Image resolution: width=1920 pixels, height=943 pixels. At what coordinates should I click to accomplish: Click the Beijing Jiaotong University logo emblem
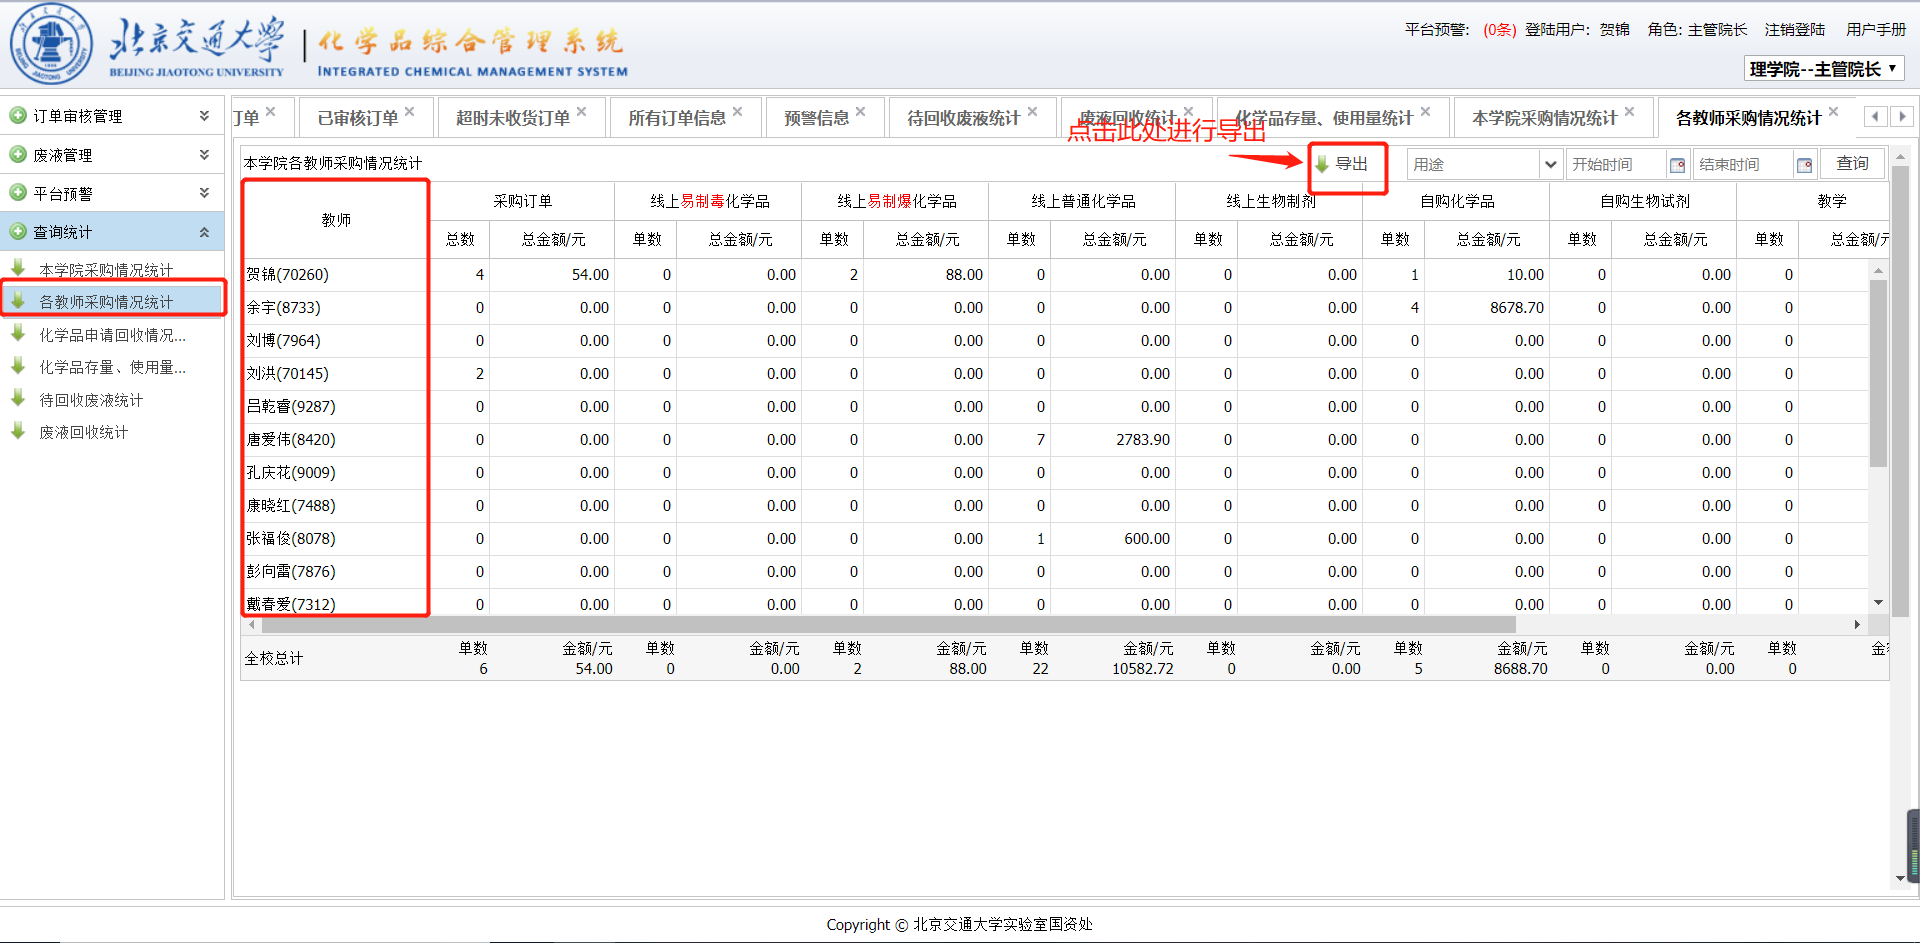[51, 45]
